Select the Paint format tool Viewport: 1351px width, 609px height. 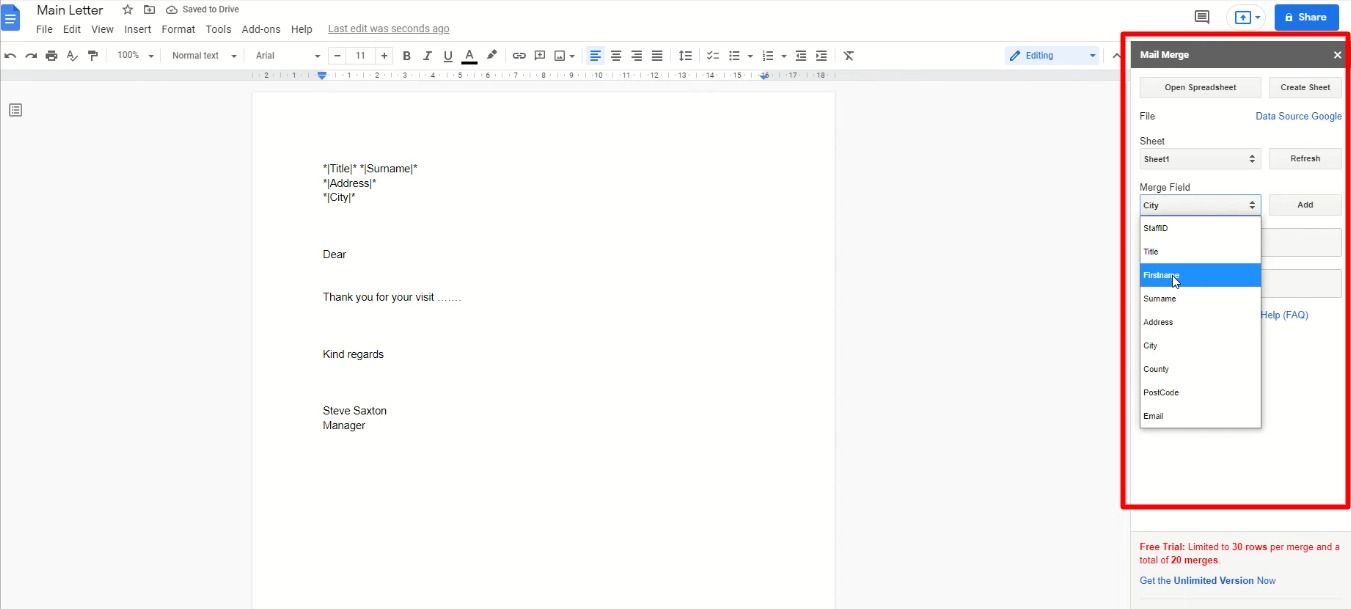[92, 55]
